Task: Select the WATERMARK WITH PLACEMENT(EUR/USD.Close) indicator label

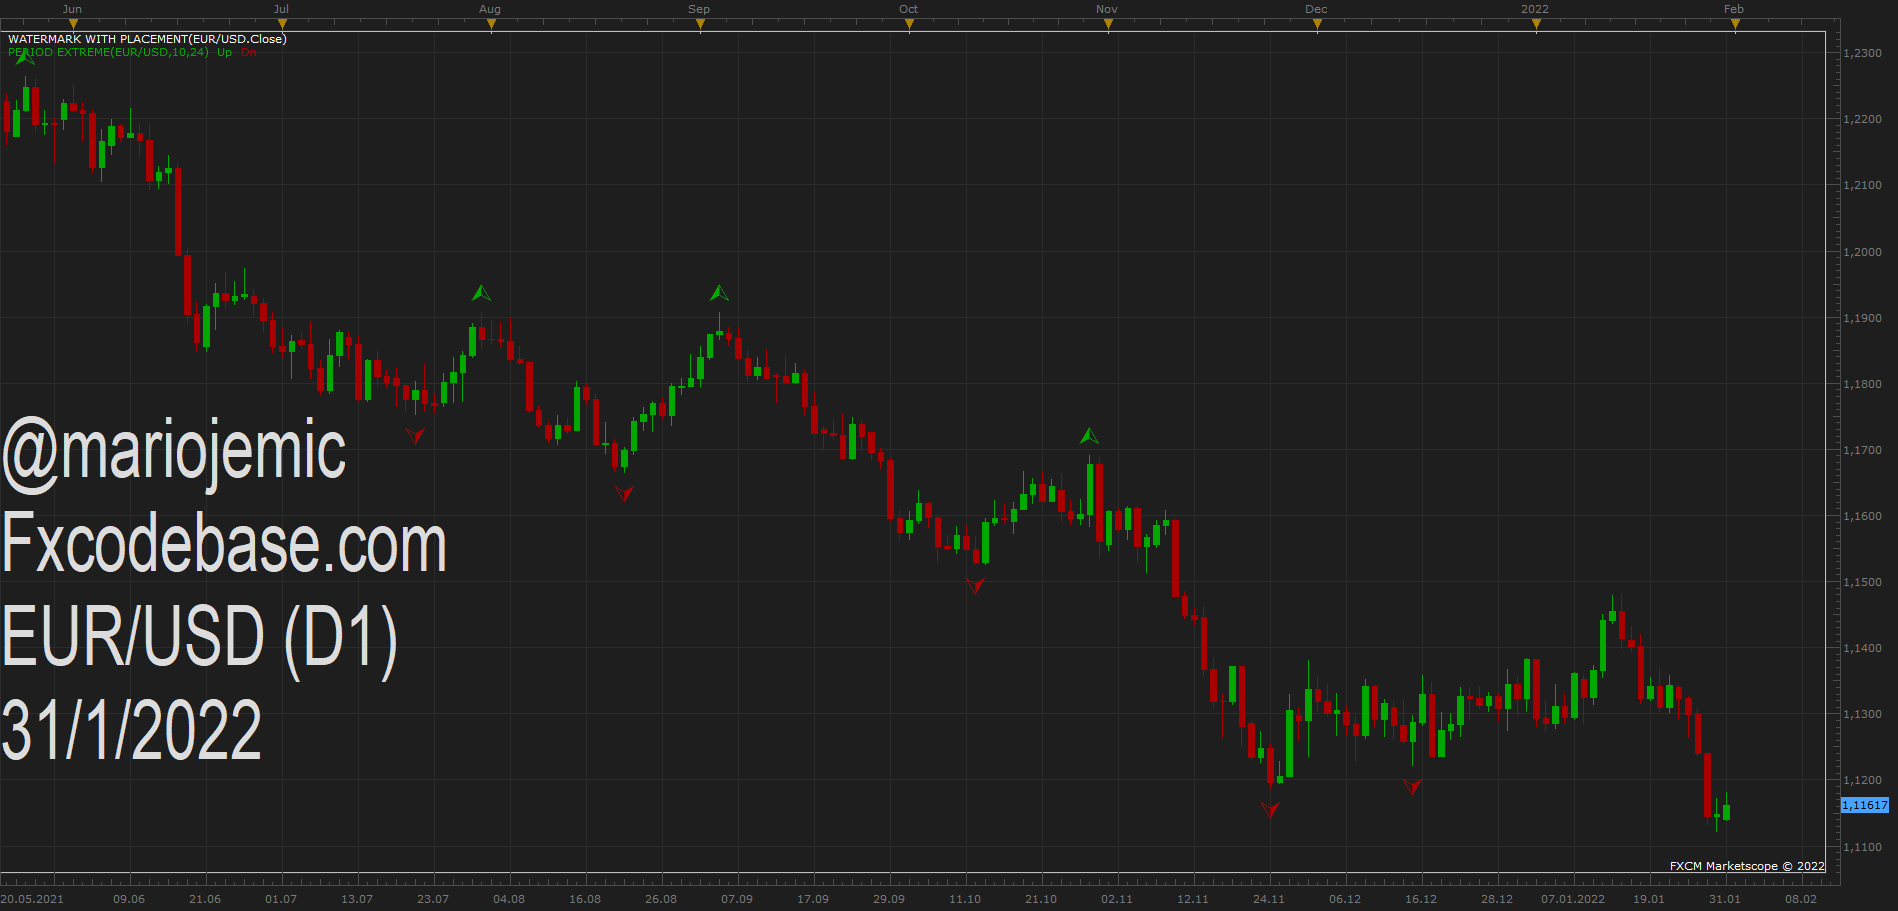Action: coord(147,39)
